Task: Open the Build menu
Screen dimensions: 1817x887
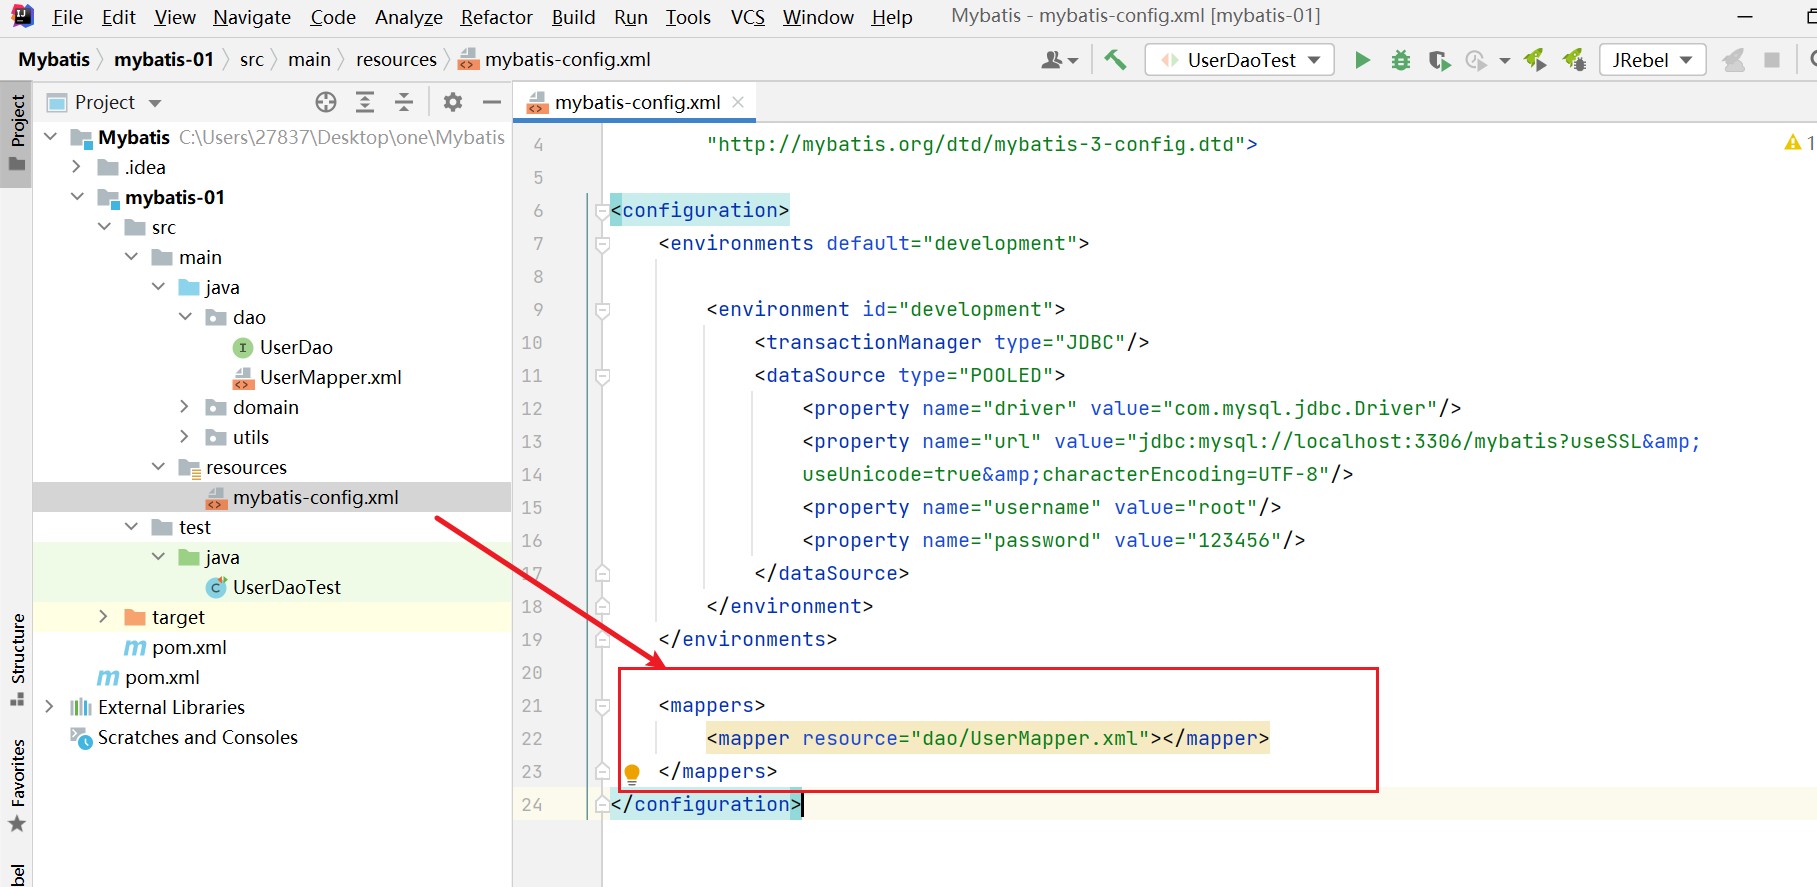Action: pyautogui.click(x=573, y=17)
